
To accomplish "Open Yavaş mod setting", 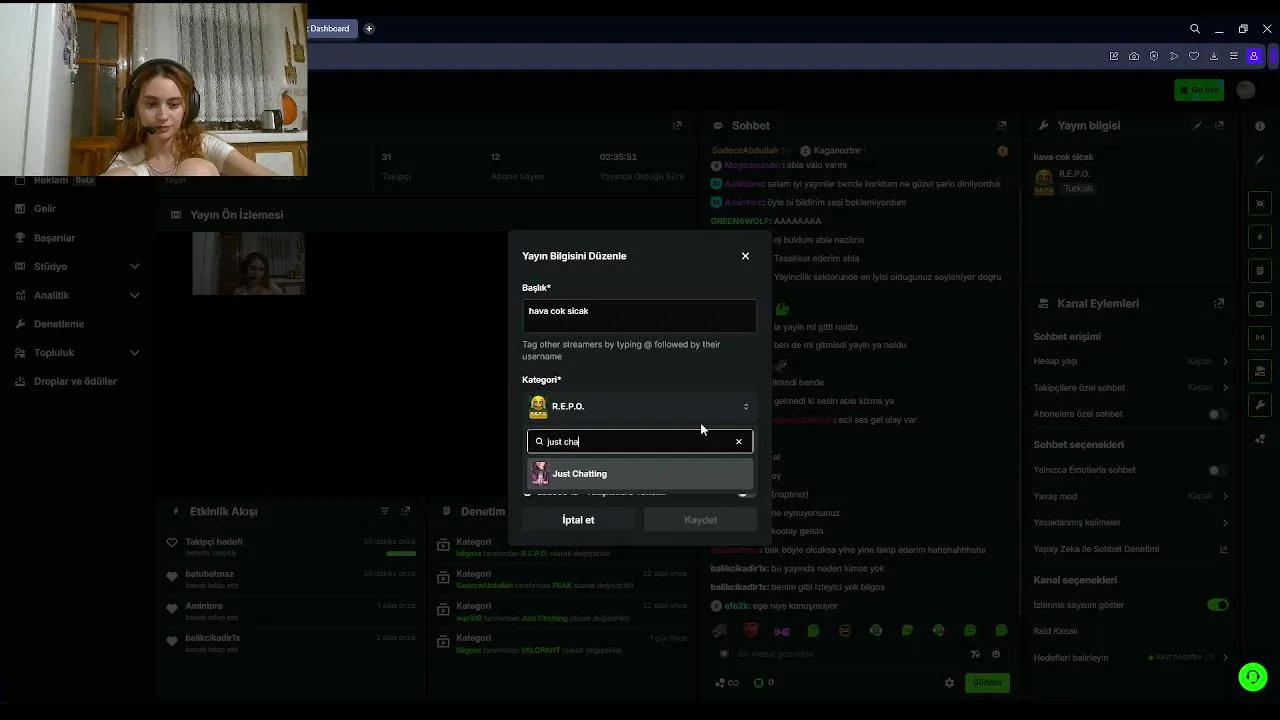I will click(x=1131, y=496).
